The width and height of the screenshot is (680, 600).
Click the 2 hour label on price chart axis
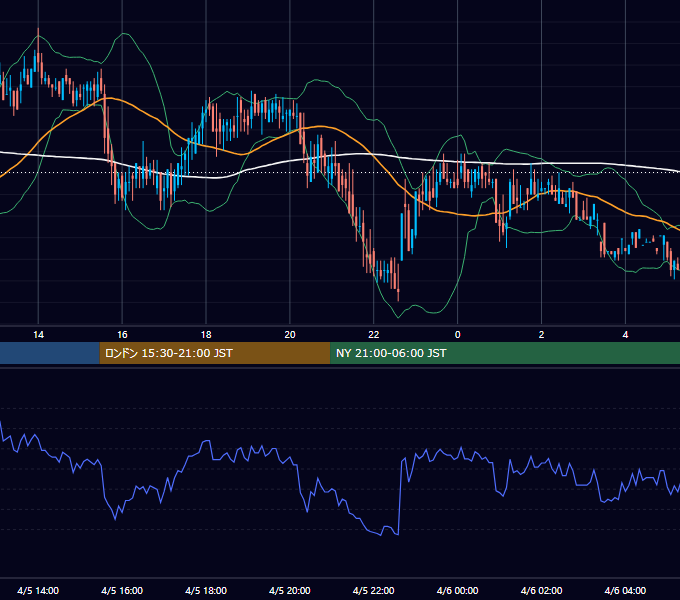541,335
